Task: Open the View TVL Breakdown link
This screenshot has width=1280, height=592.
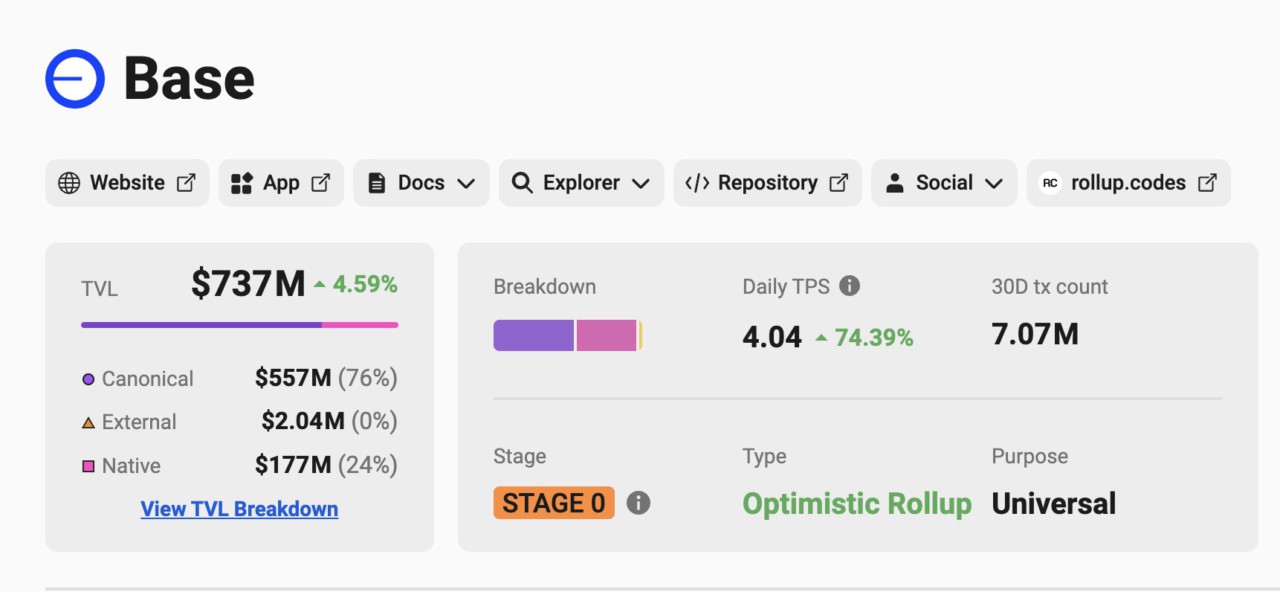Action: click(x=239, y=509)
